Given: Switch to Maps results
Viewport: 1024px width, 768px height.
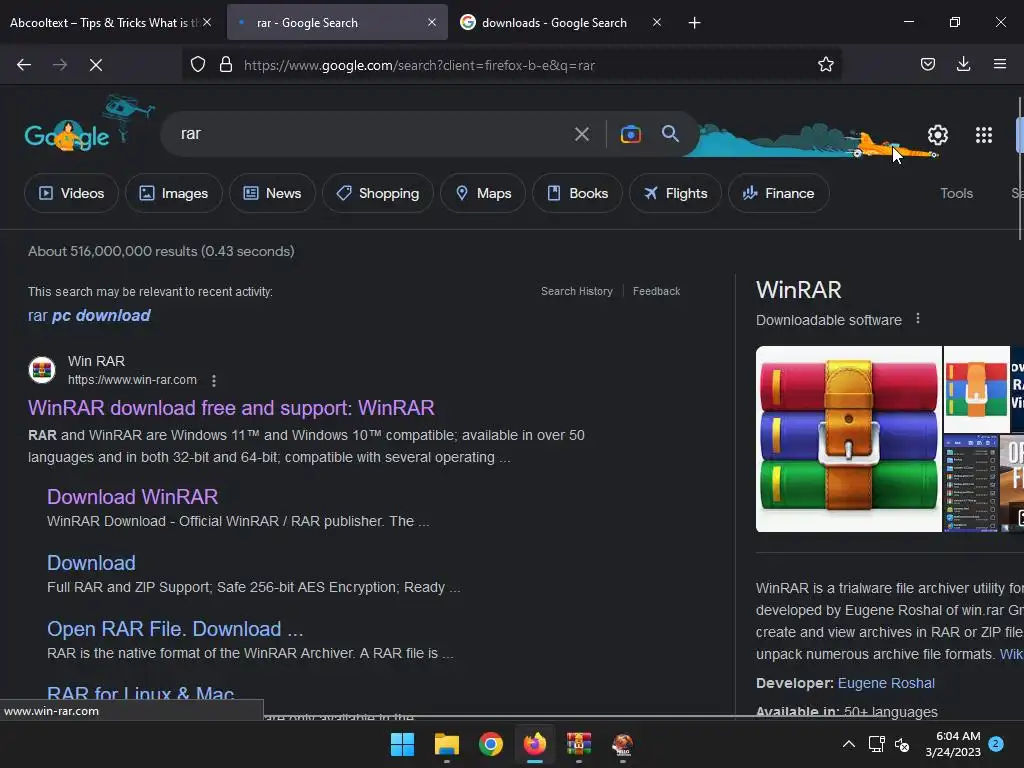Looking at the screenshot, I should 483,193.
